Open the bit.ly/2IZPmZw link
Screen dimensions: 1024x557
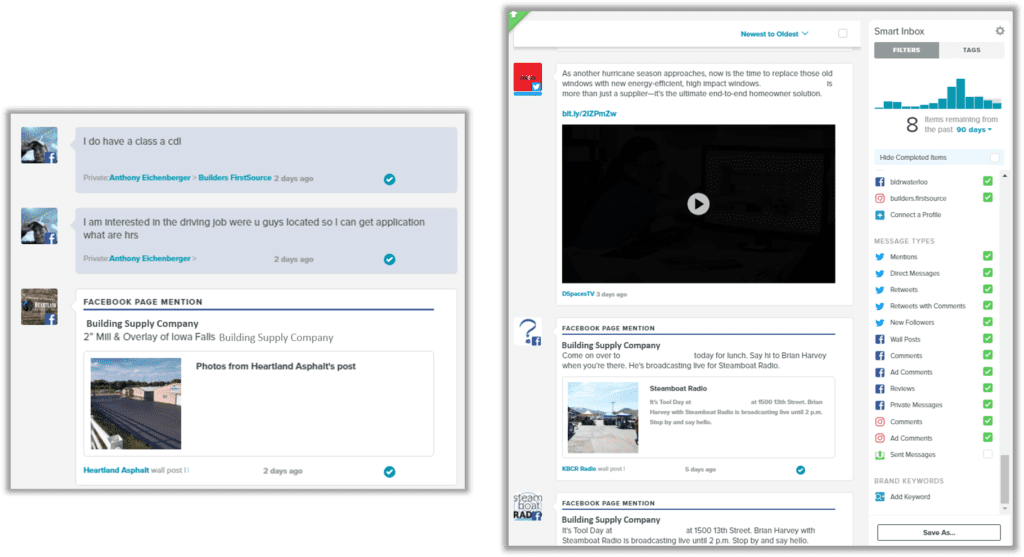pyautogui.click(x=589, y=114)
